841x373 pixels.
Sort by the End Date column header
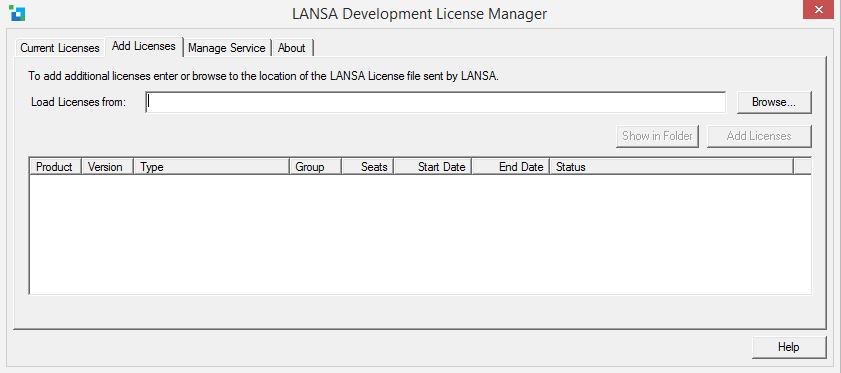(x=511, y=167)
